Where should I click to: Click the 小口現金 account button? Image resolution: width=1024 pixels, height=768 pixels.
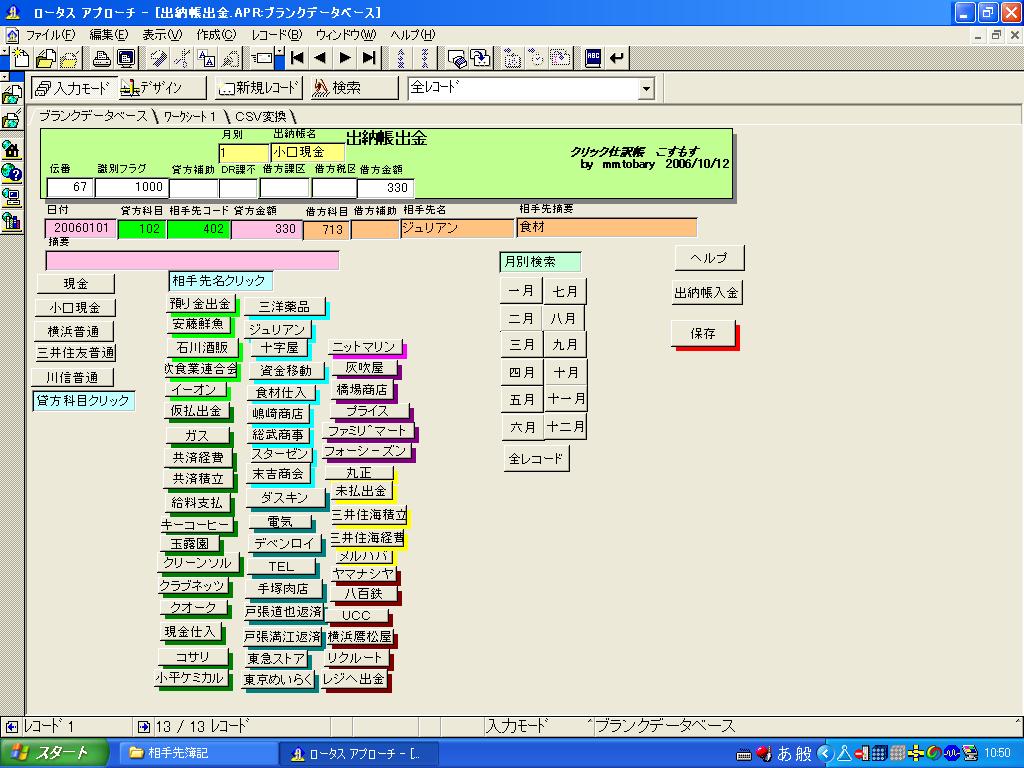click(x=75, y=308)
